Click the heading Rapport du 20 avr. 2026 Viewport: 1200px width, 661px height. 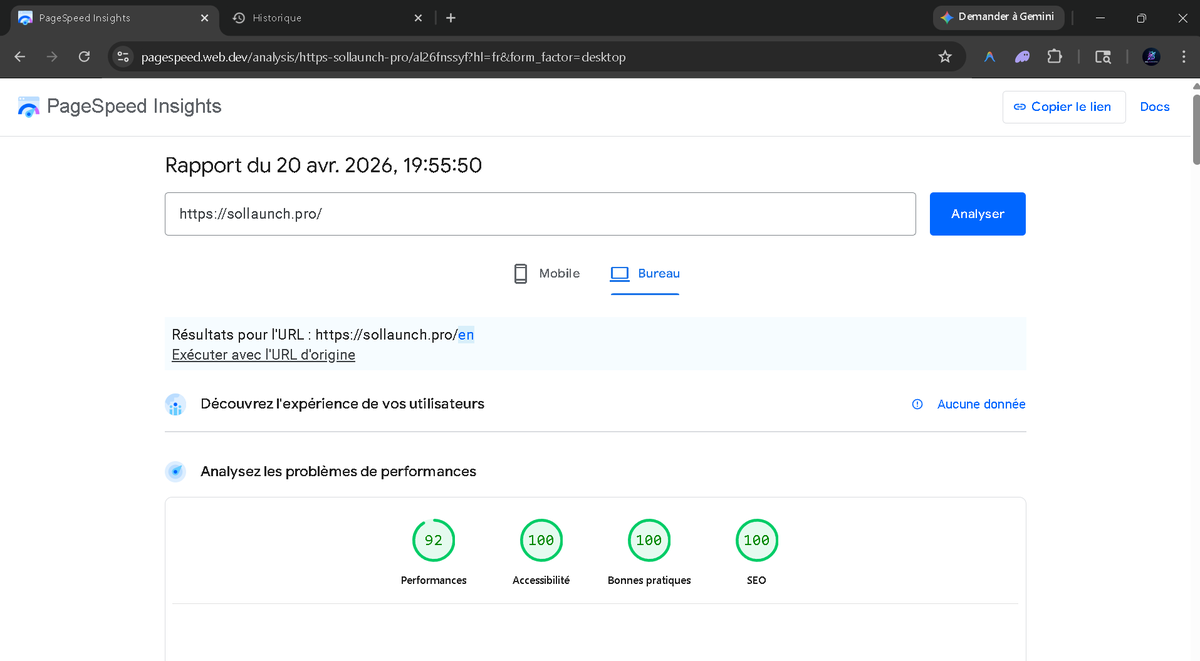pyautogui.click(x=323, y=166)
